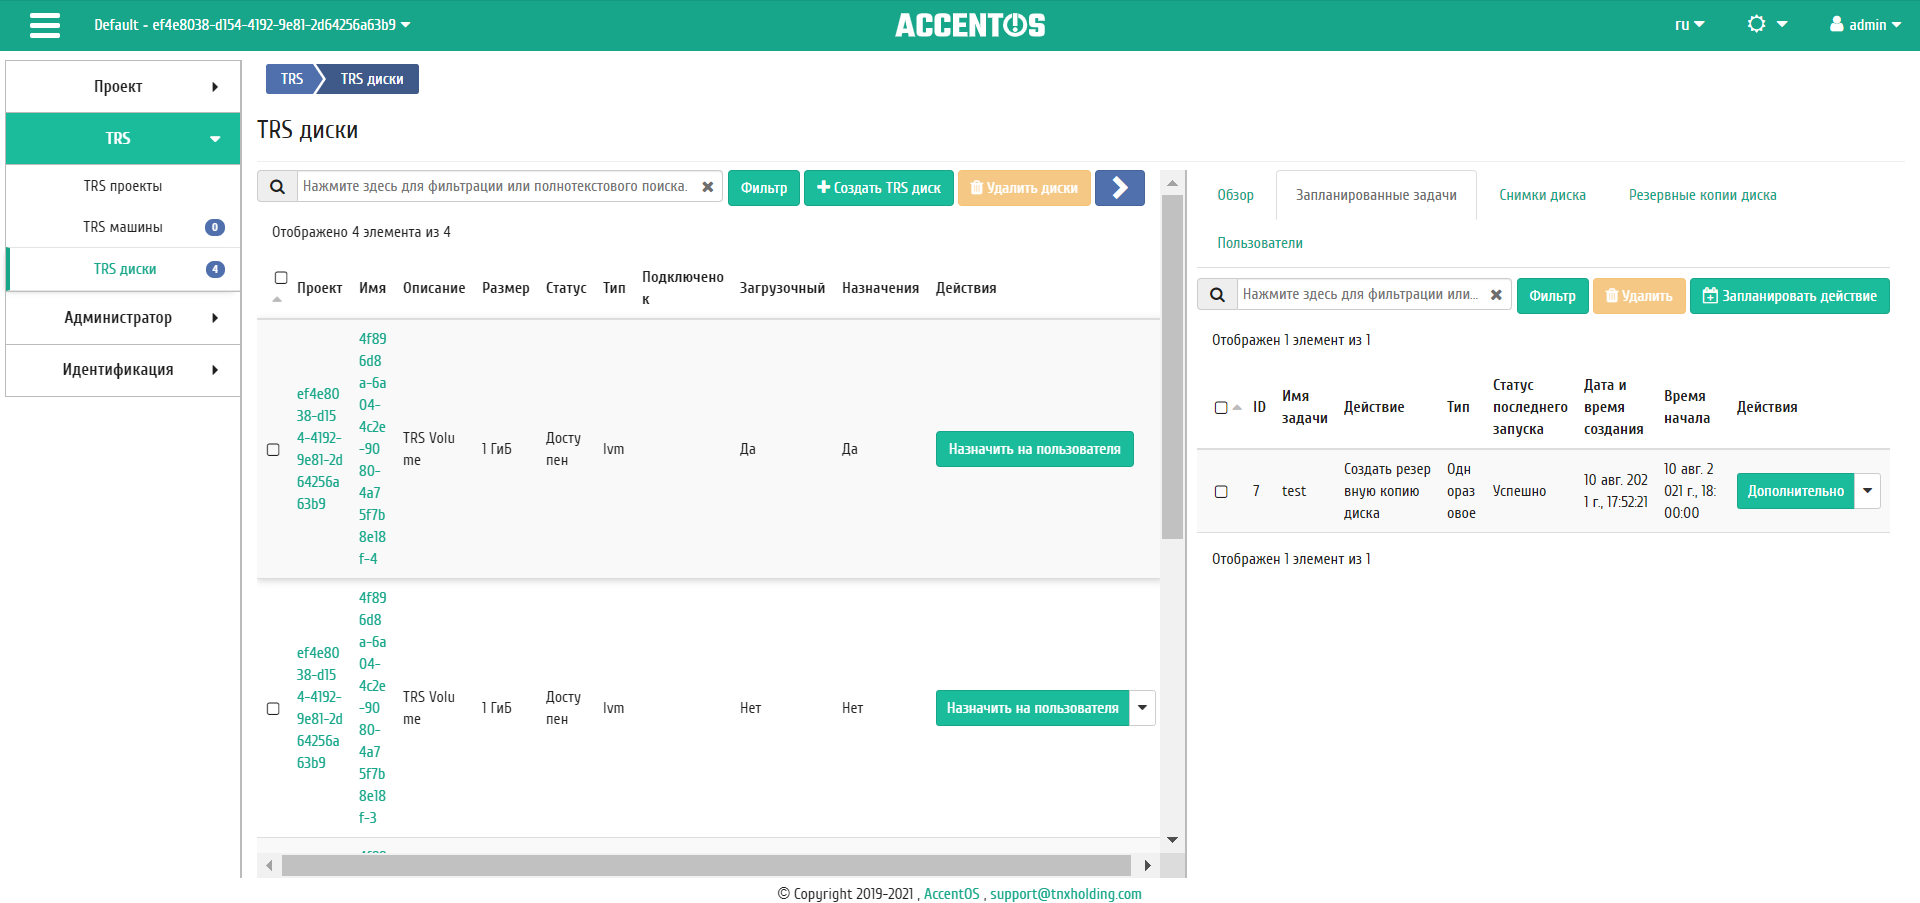Open TRS машины in the sidebar

tap(123, 227)
